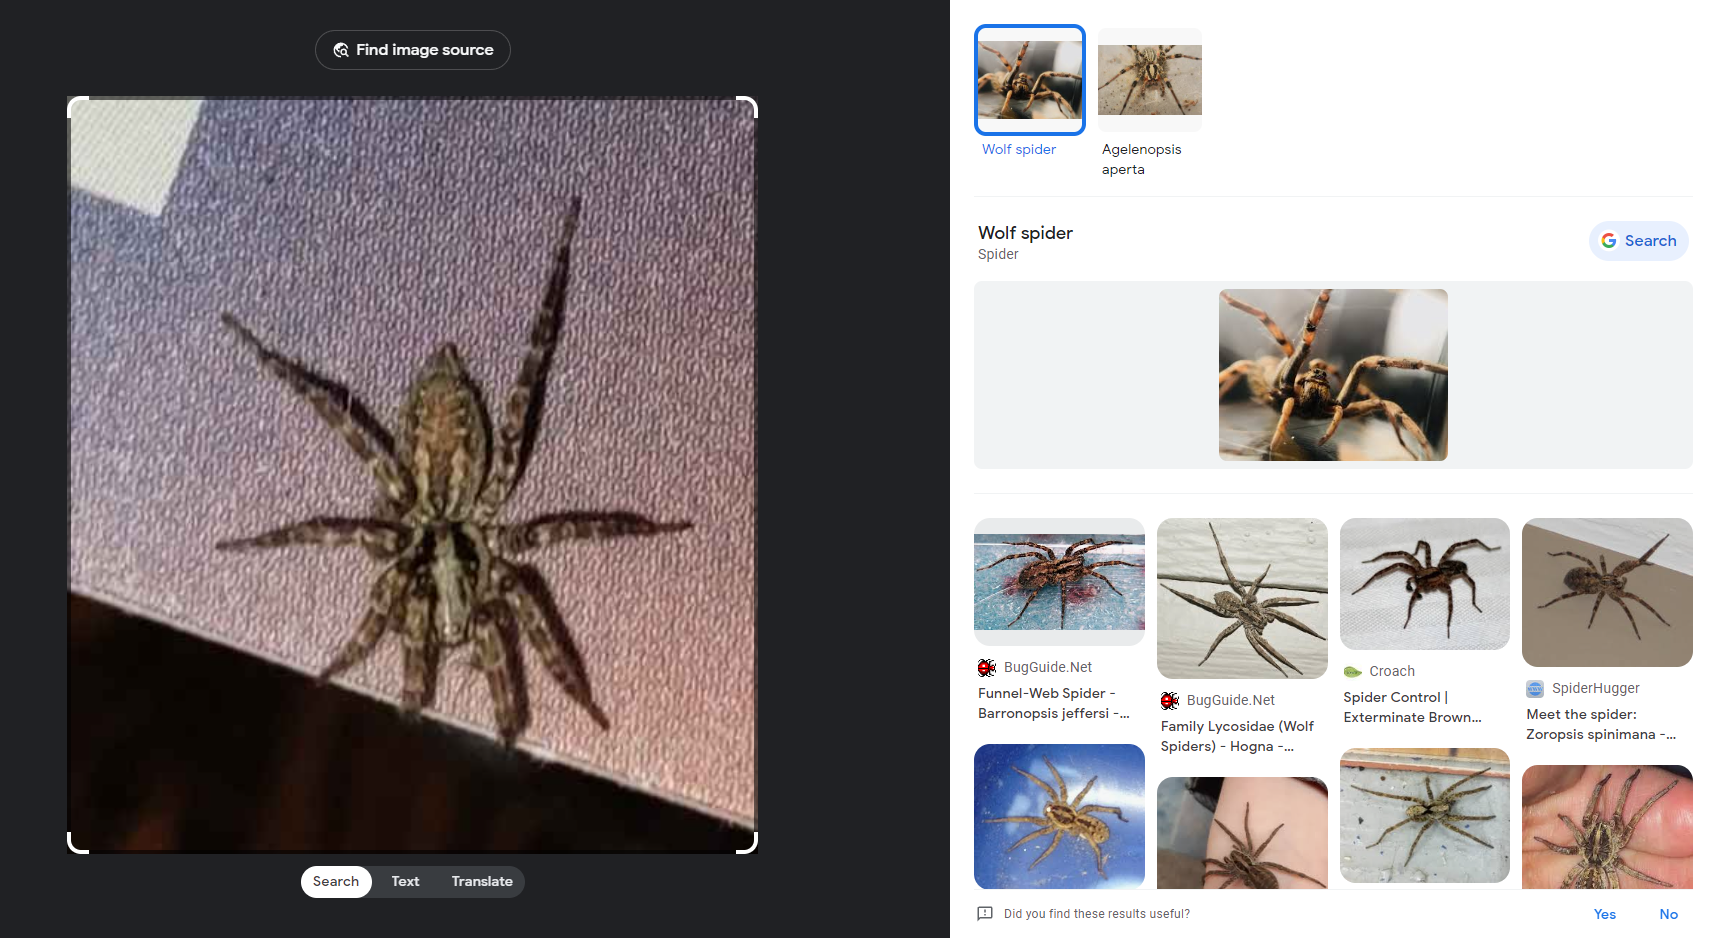Viewport: 1715px width, 938px height.
Task: Open the Hogna wolf spider result image
Action: point(1242,598)
